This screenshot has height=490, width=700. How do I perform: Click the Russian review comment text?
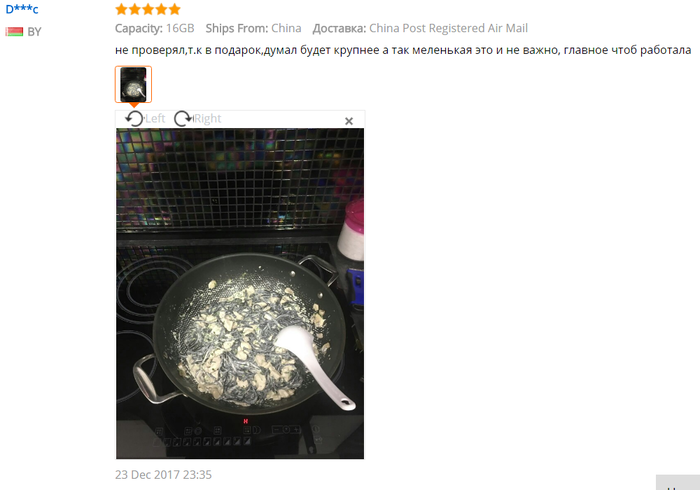403,50
